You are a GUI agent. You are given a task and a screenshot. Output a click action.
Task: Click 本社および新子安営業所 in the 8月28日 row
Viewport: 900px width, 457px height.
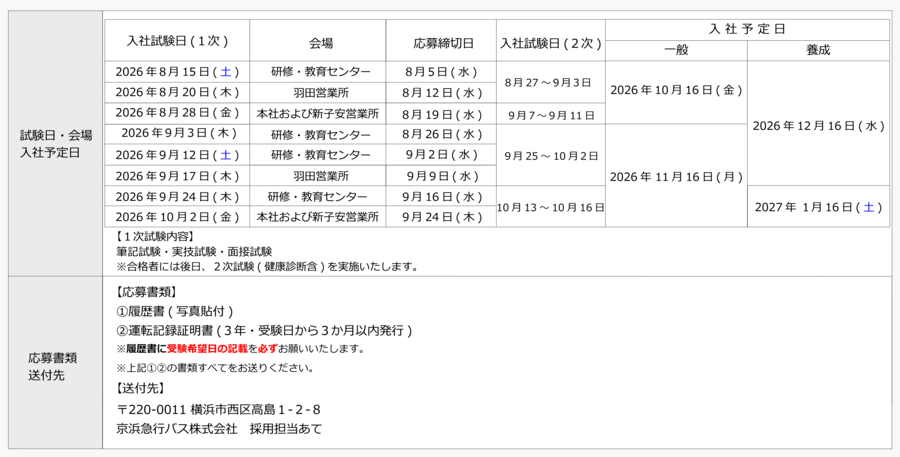(x=317, y=114)
